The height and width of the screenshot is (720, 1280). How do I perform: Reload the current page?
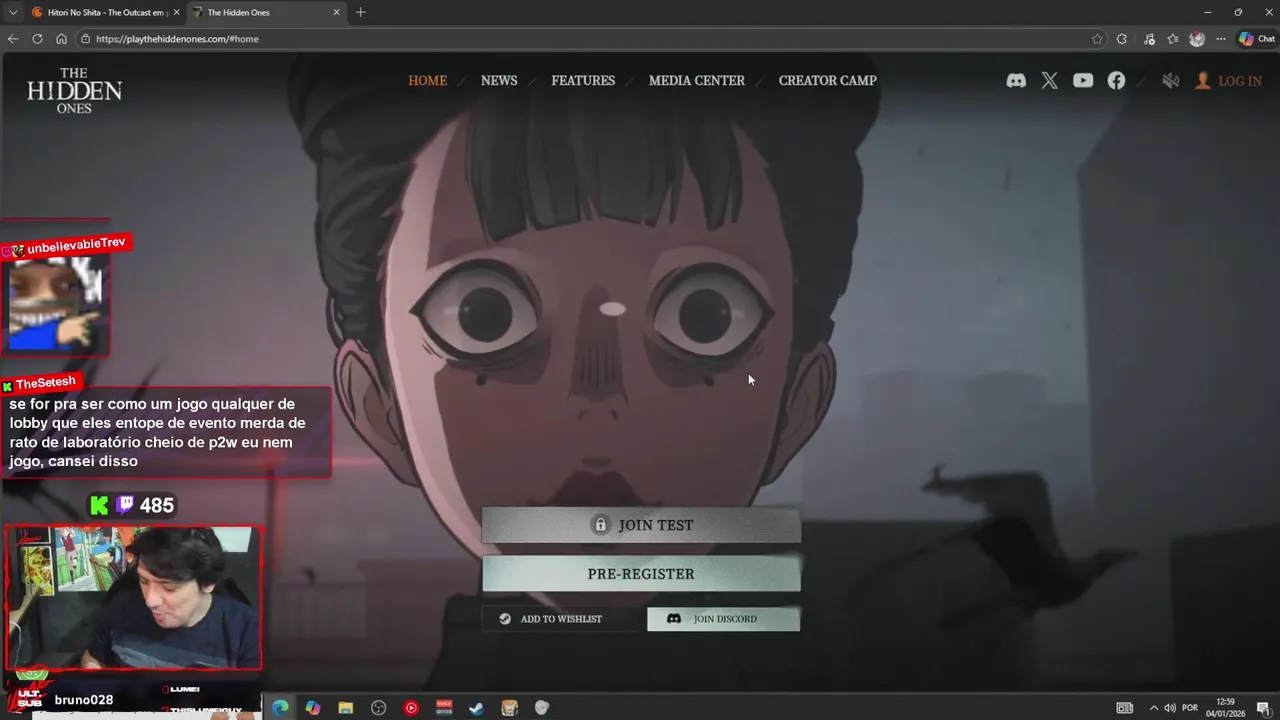(x=37, y=39)
